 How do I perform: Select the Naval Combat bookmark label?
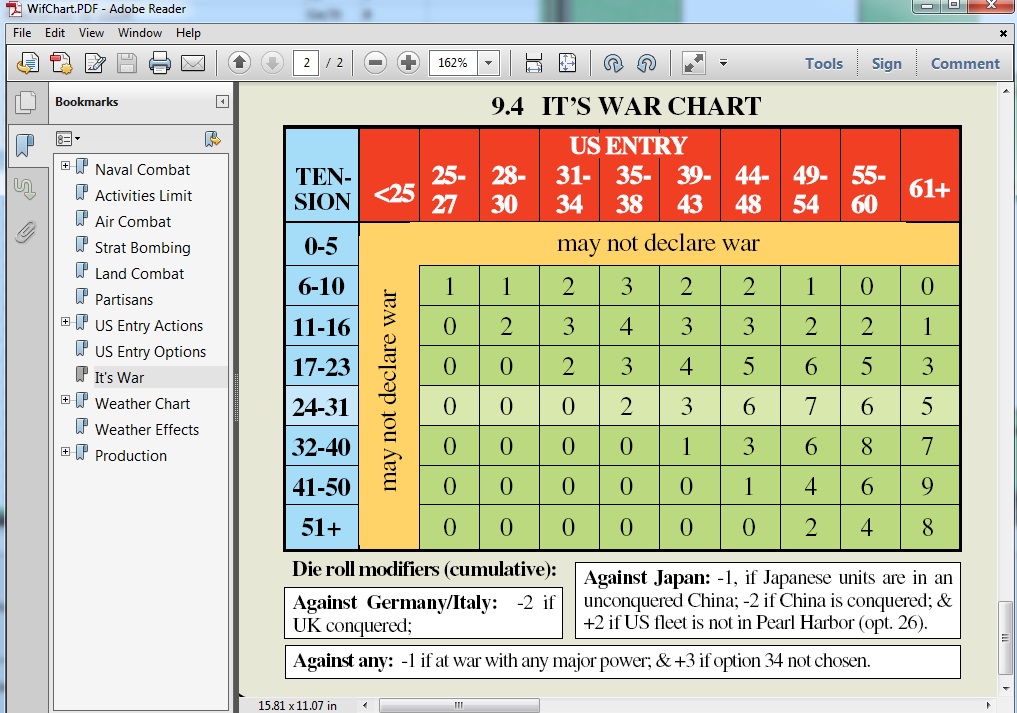click(x=143, y=169)
